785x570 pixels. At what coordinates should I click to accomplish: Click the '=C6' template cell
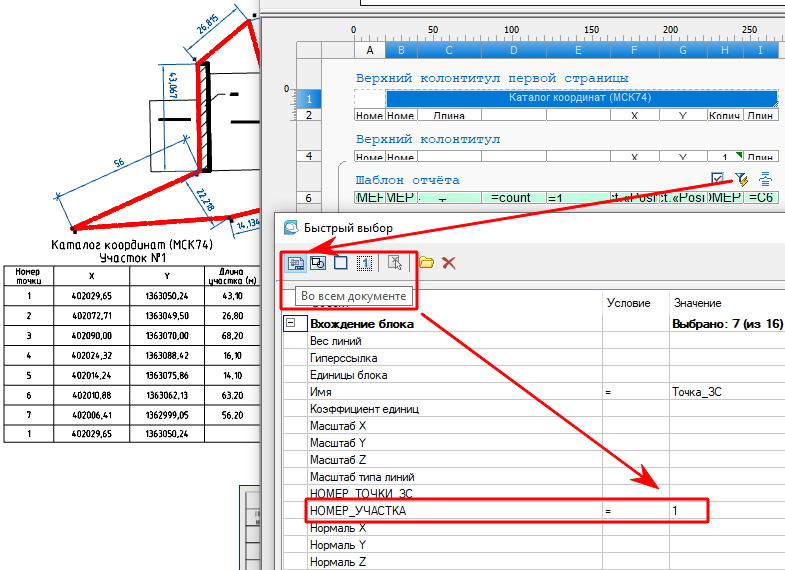pos(761,198)
